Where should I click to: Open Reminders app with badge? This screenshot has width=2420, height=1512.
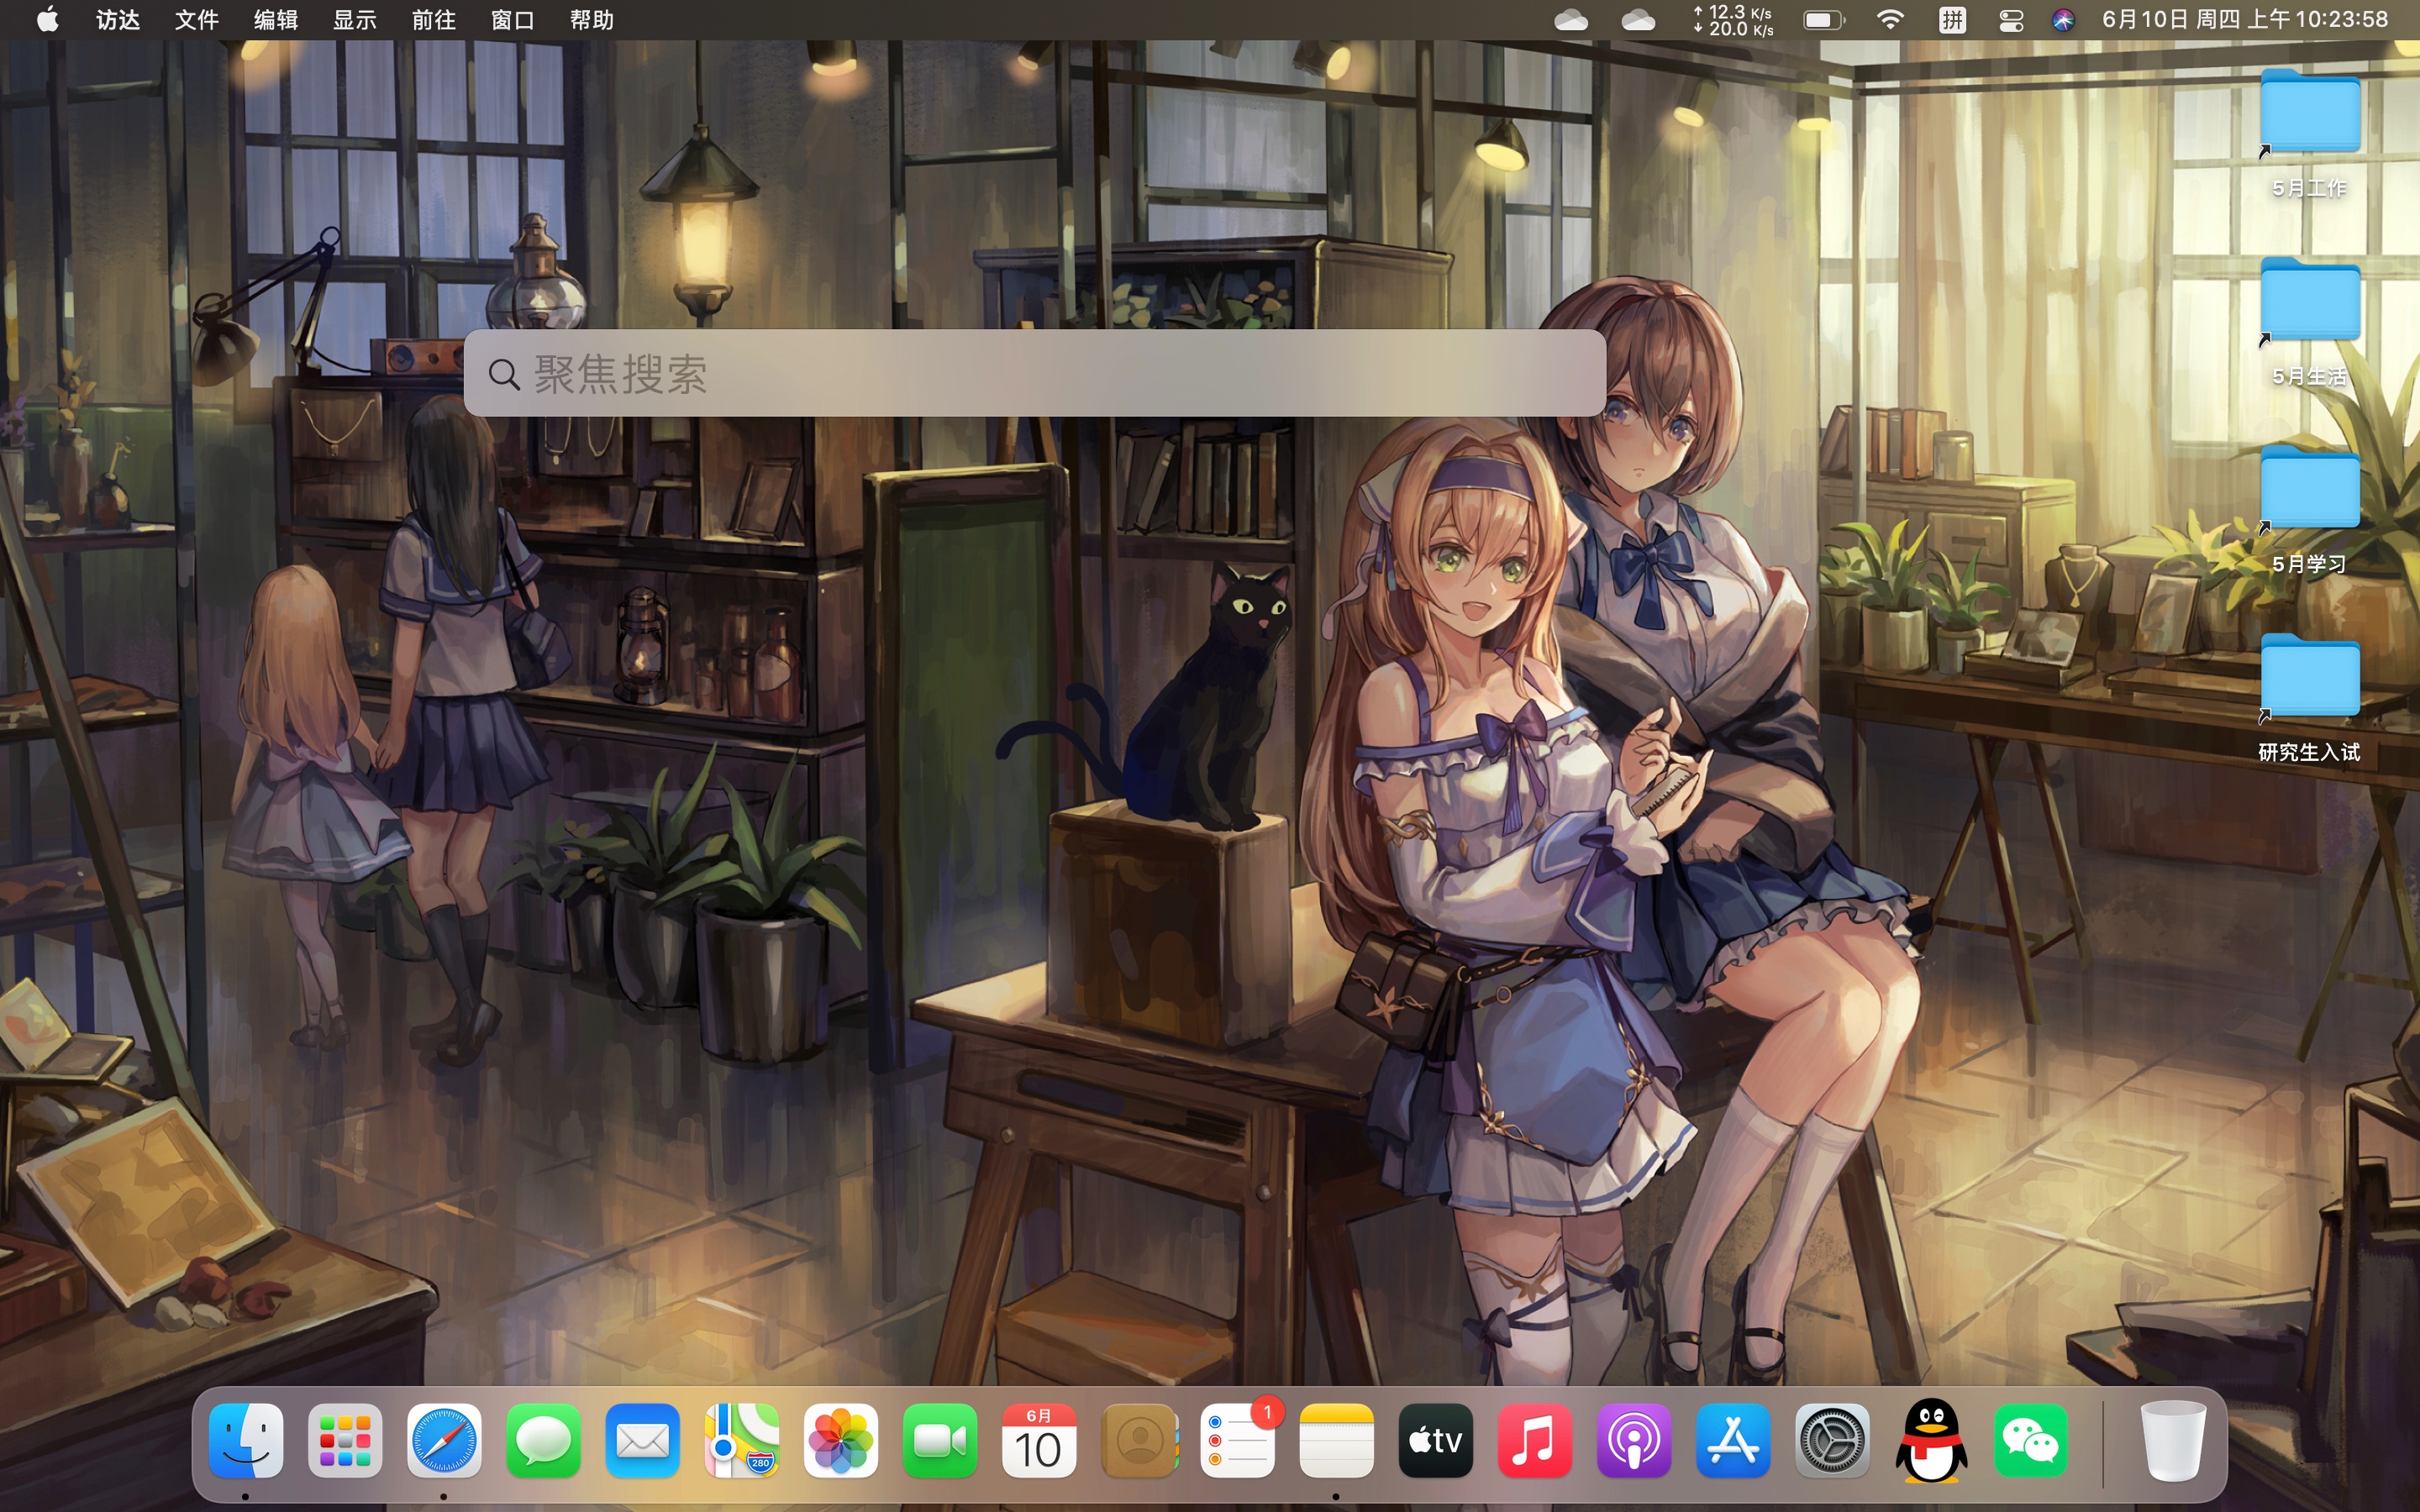tap(1238, 1441)
